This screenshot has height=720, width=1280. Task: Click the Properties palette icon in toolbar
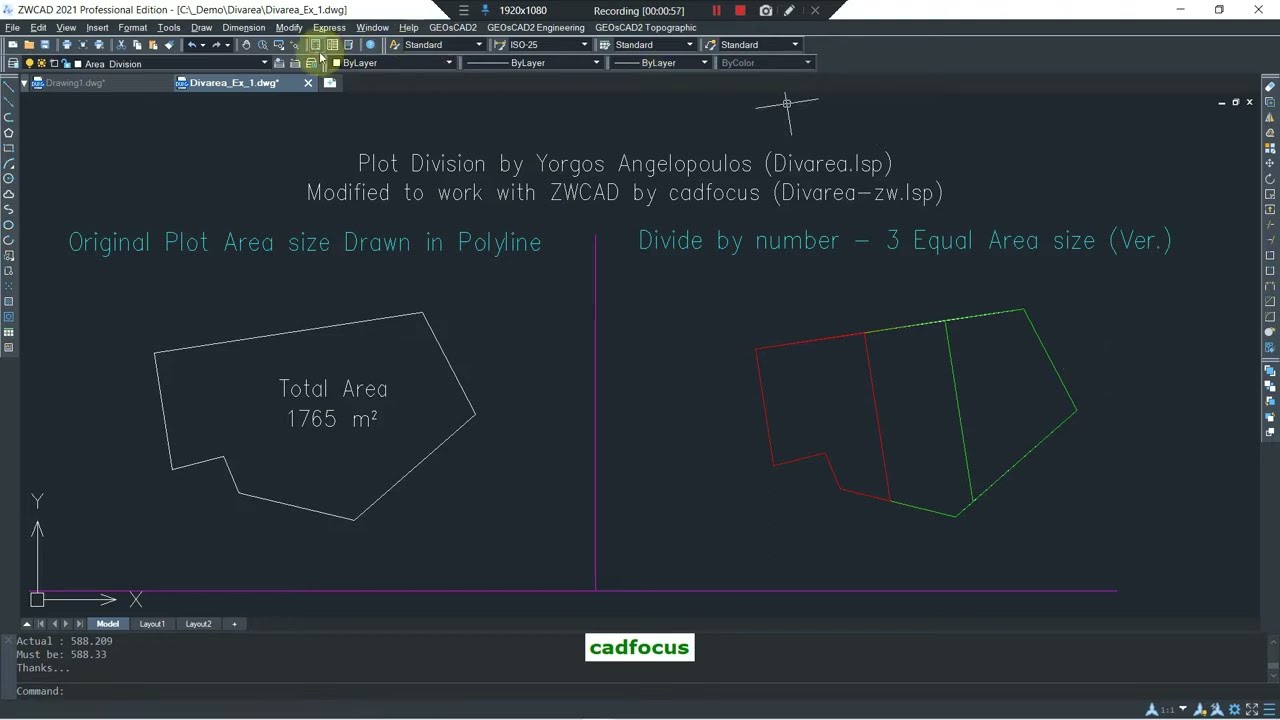click(x=316, y=44)
